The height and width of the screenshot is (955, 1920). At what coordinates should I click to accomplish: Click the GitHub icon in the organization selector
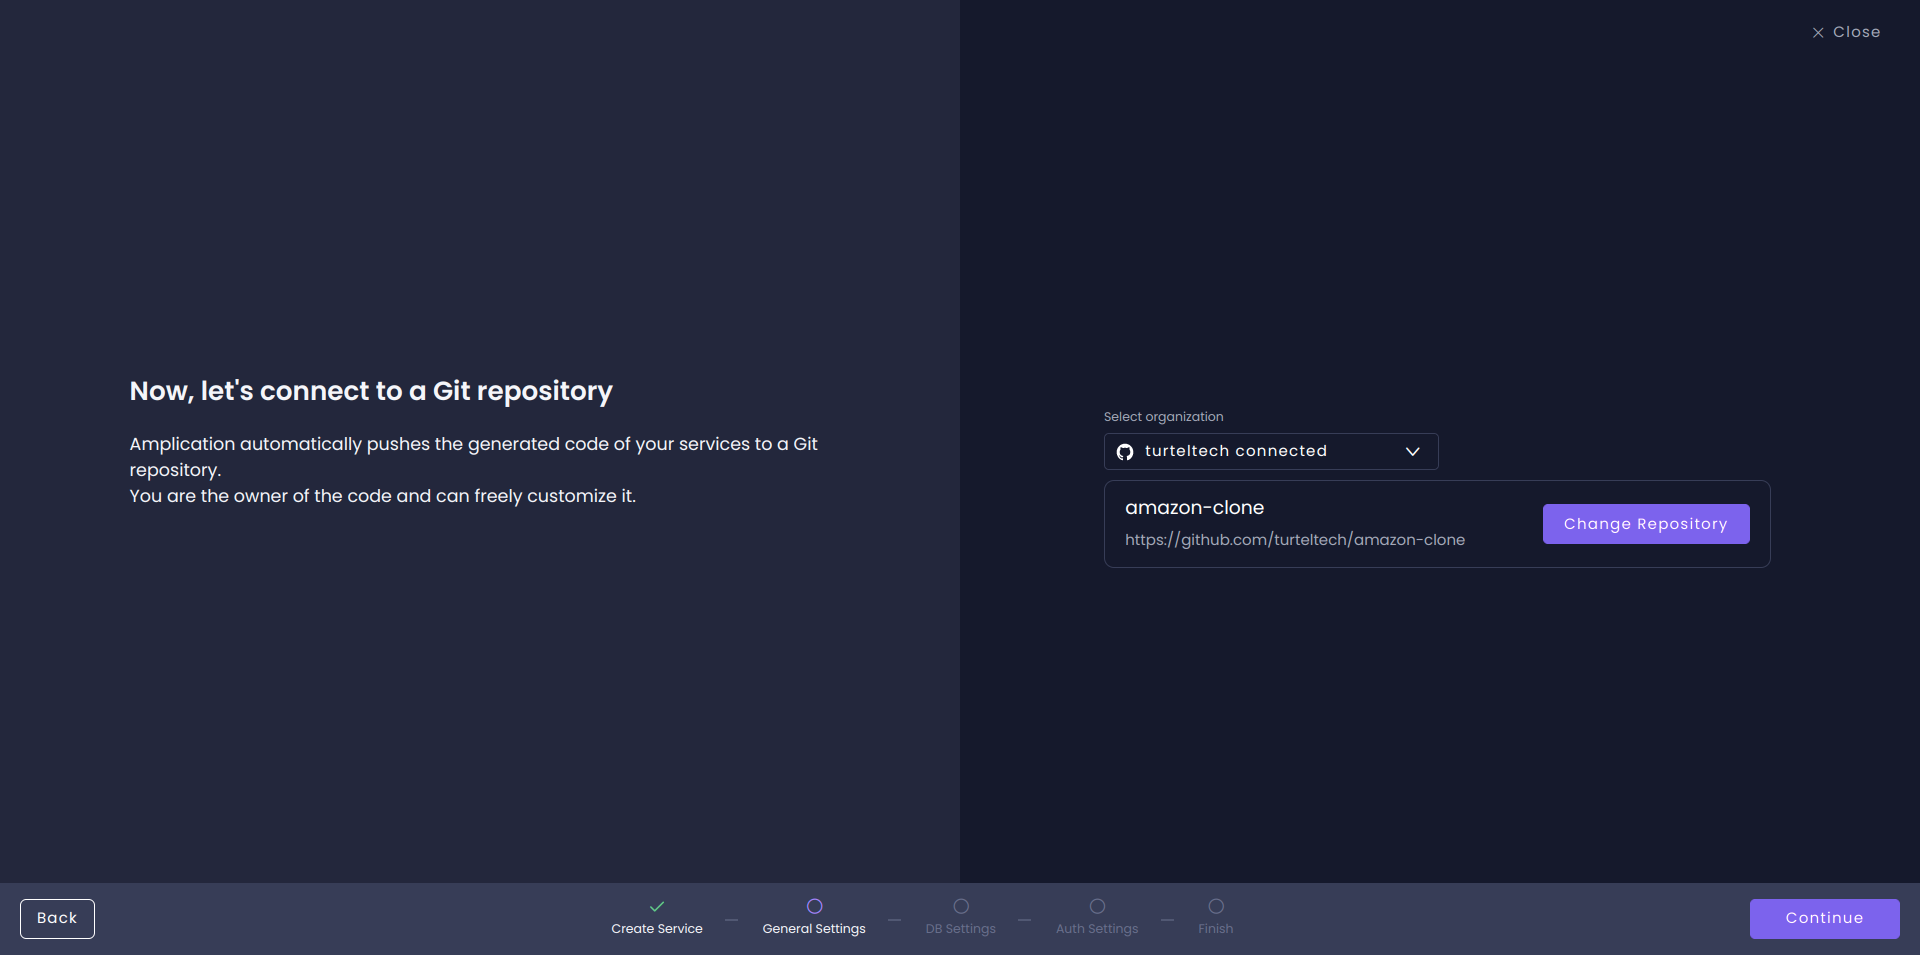tap(1126, 451)
